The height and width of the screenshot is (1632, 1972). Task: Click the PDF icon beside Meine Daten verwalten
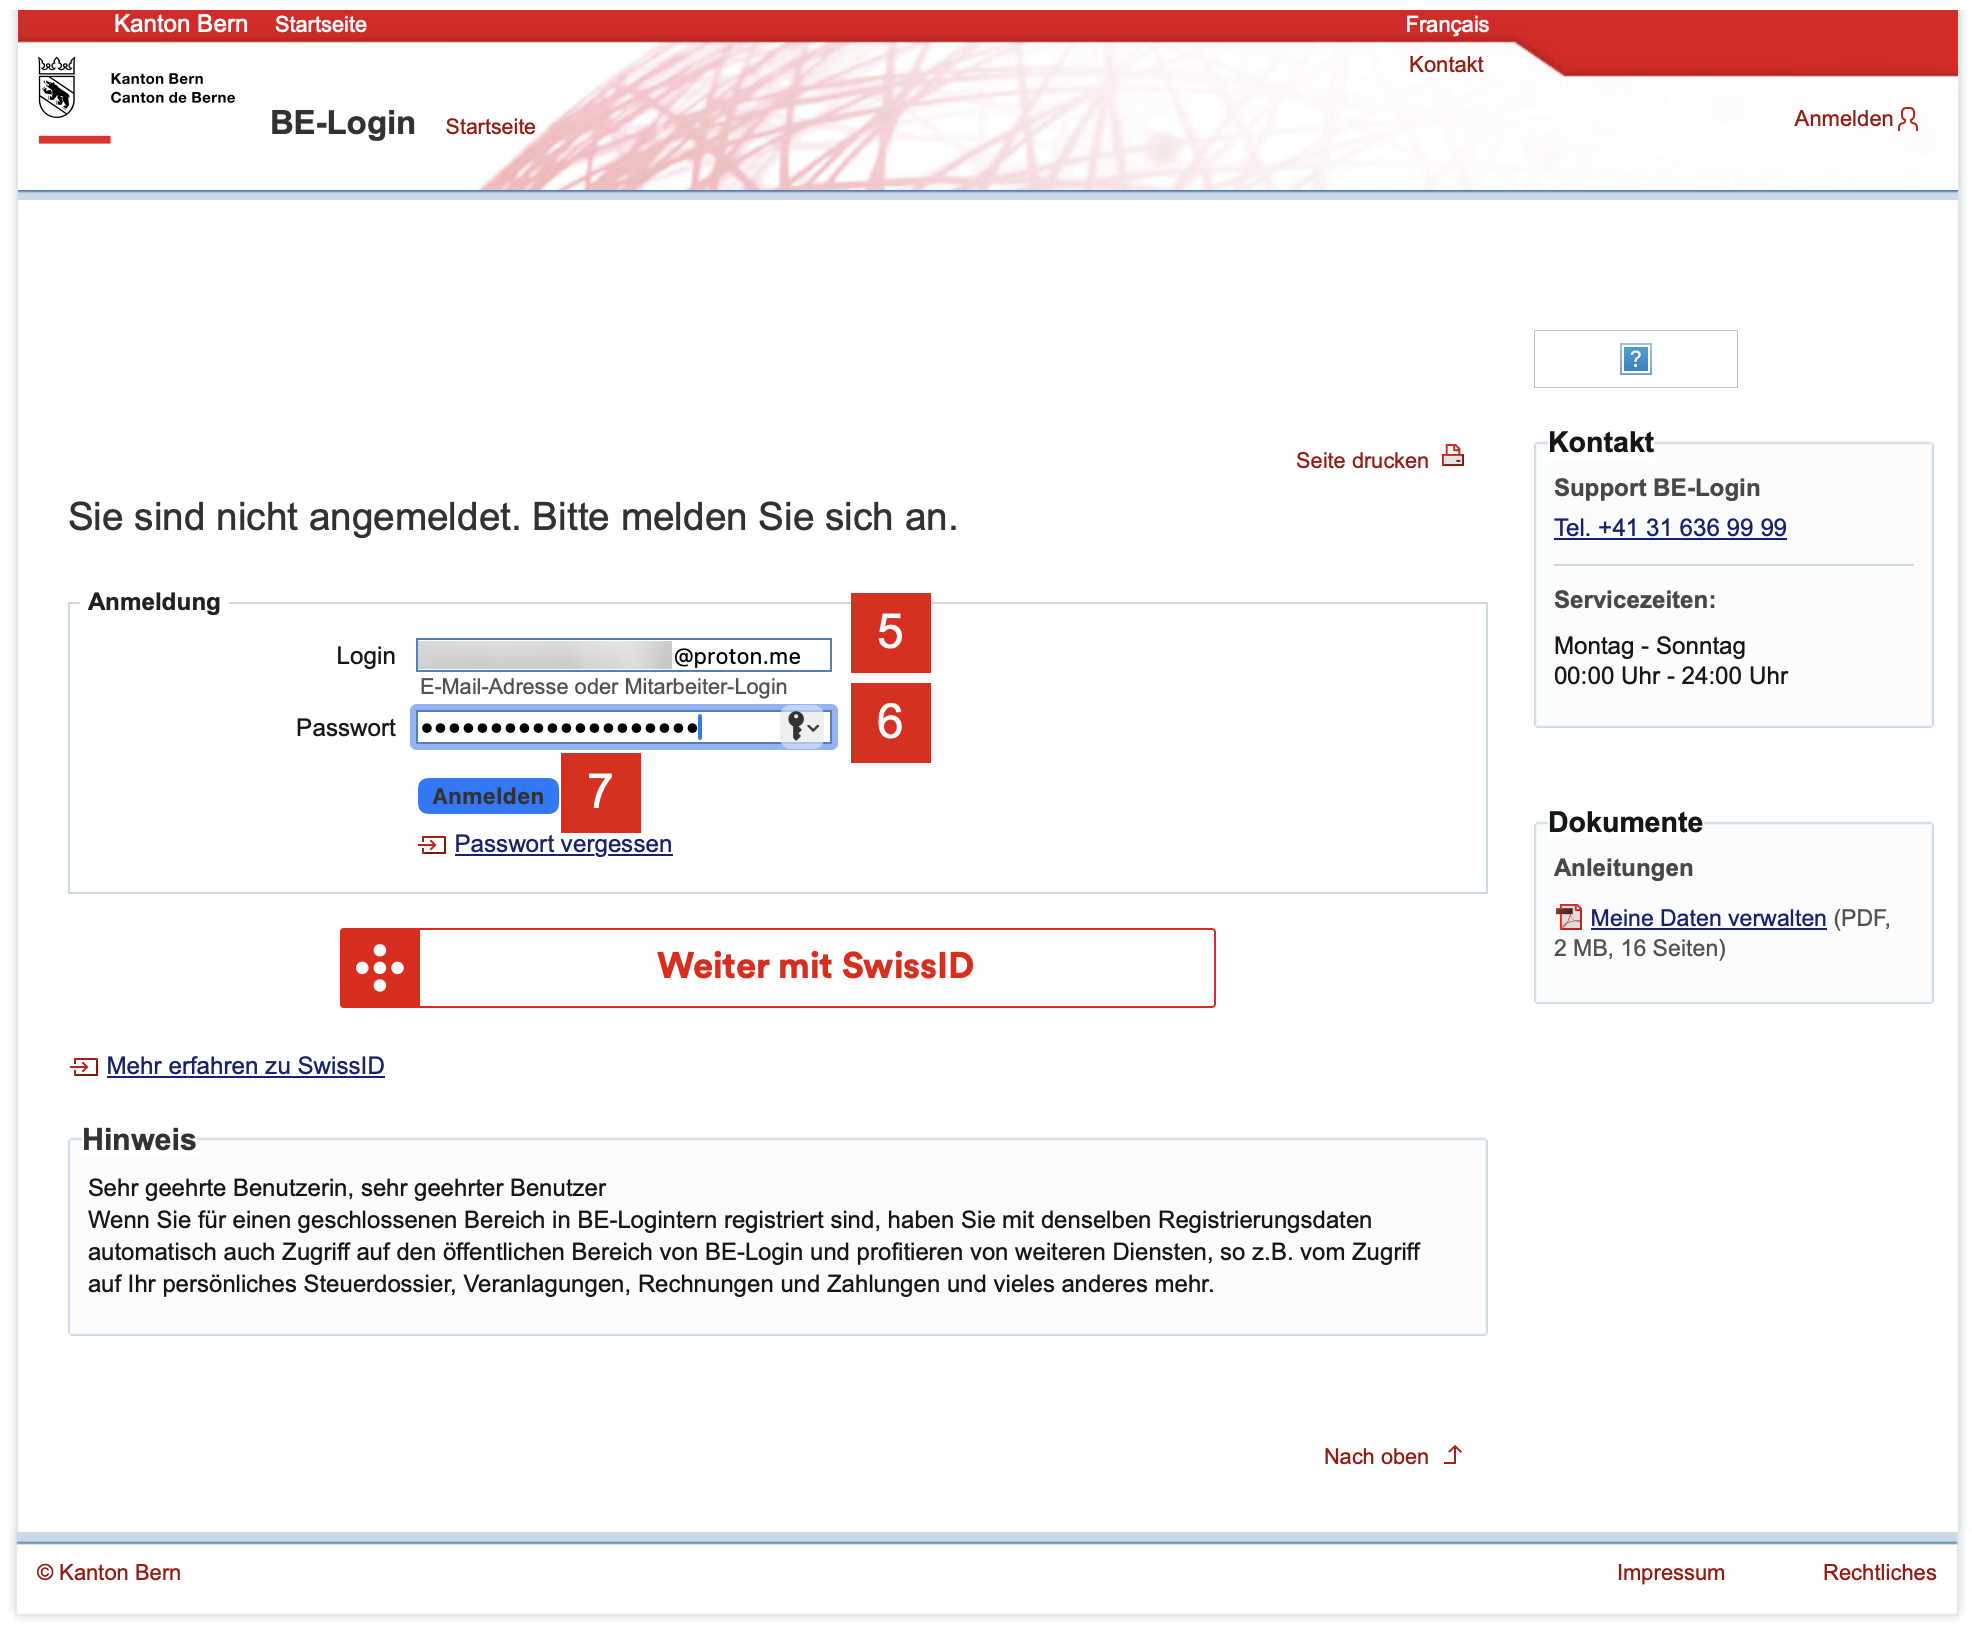tap(1568, 917)
